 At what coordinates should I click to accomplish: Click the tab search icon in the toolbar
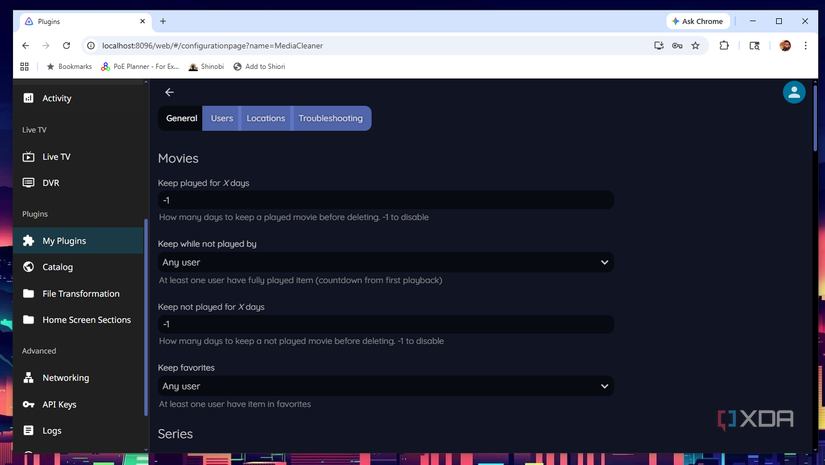coord(754,46)
